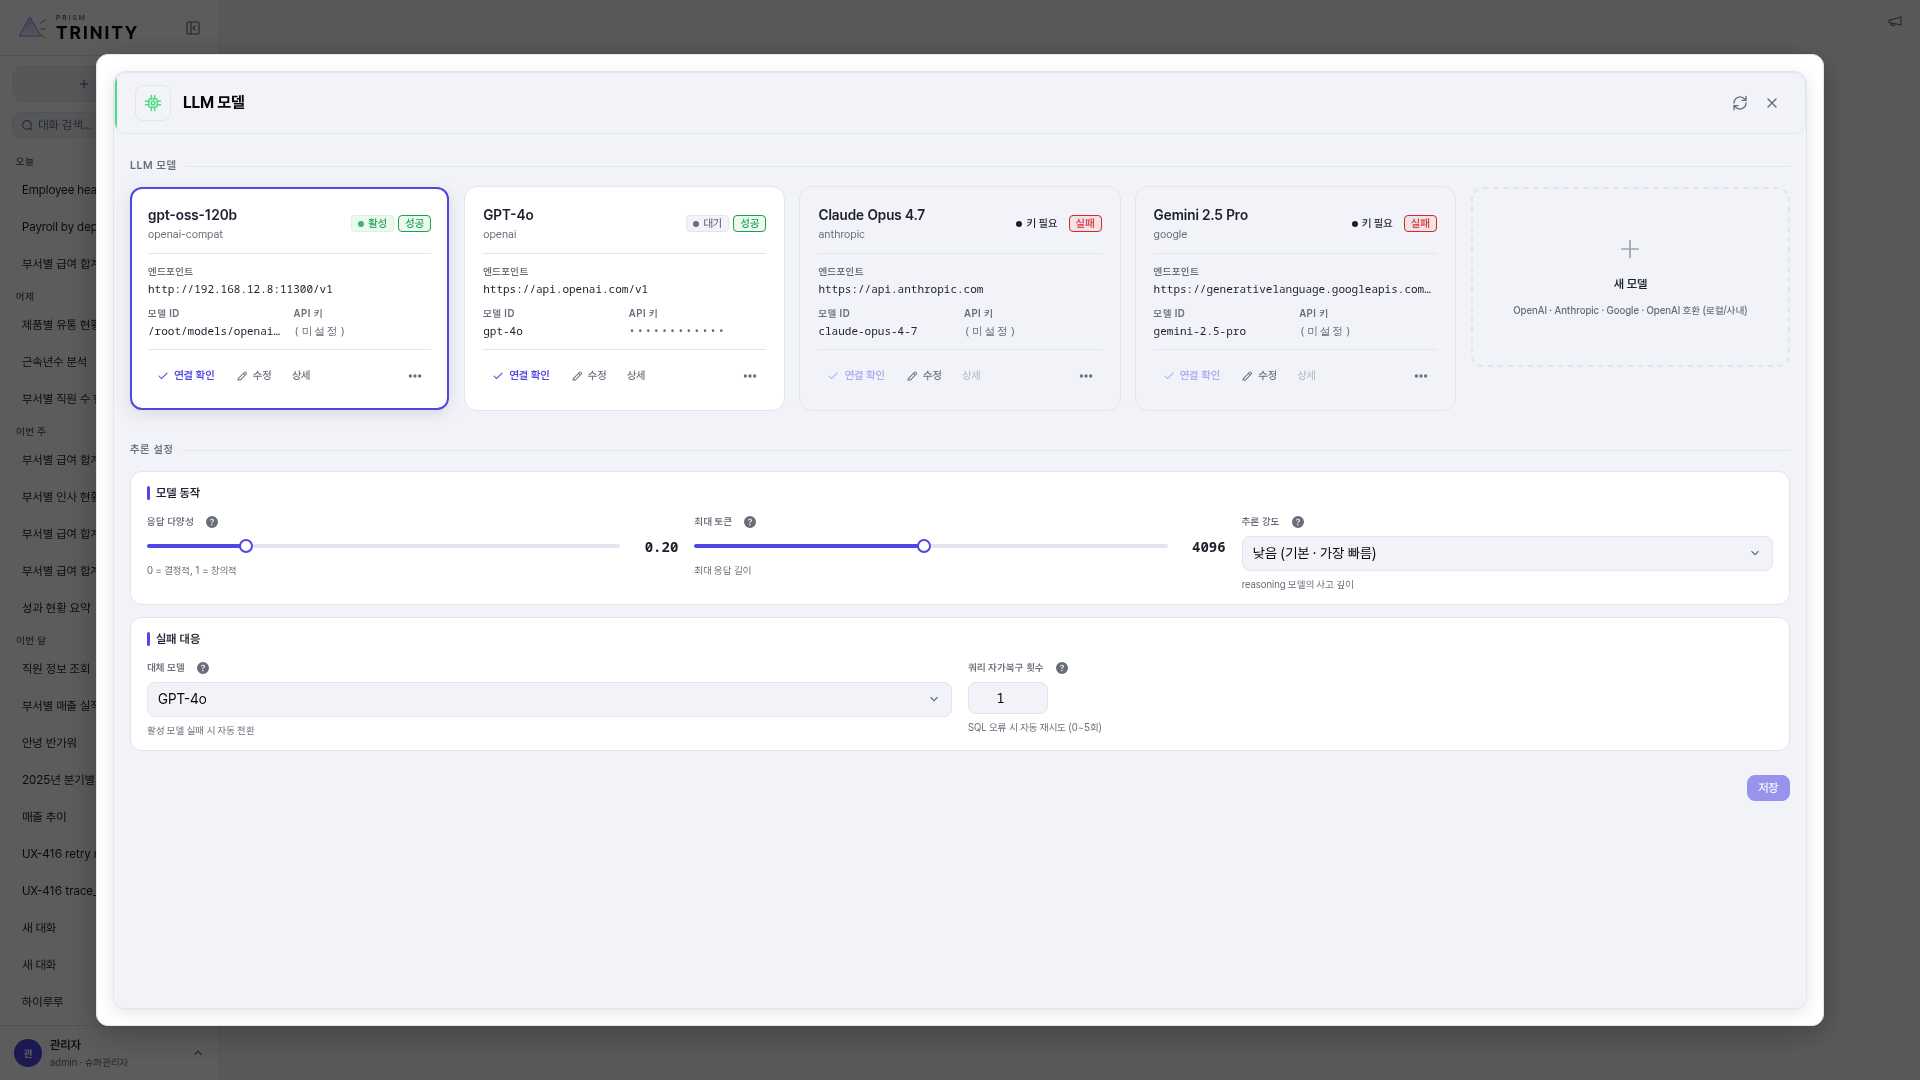Open more options for GPT-4o card
Image resolution: width=1920 pixels, height=1080 pixels.
750,376
